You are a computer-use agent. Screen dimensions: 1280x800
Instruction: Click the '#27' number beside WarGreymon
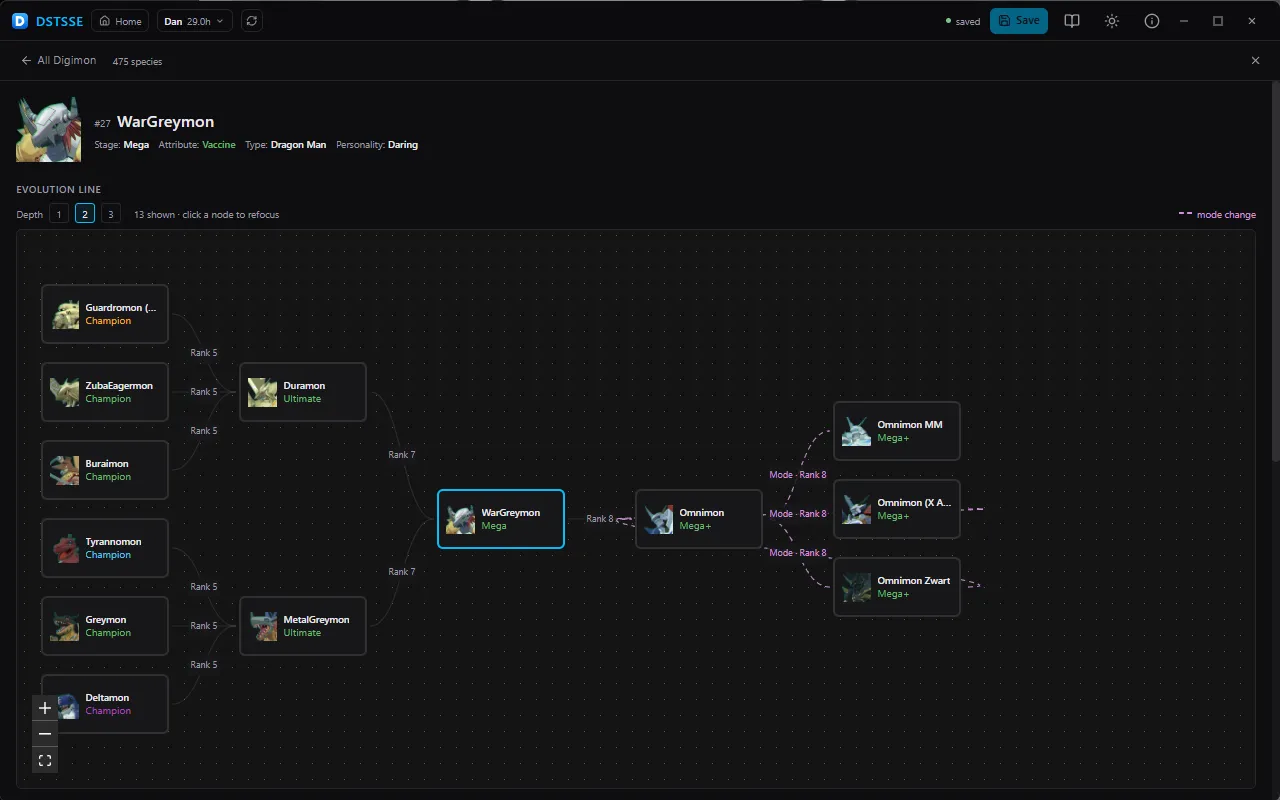(102, 123)
